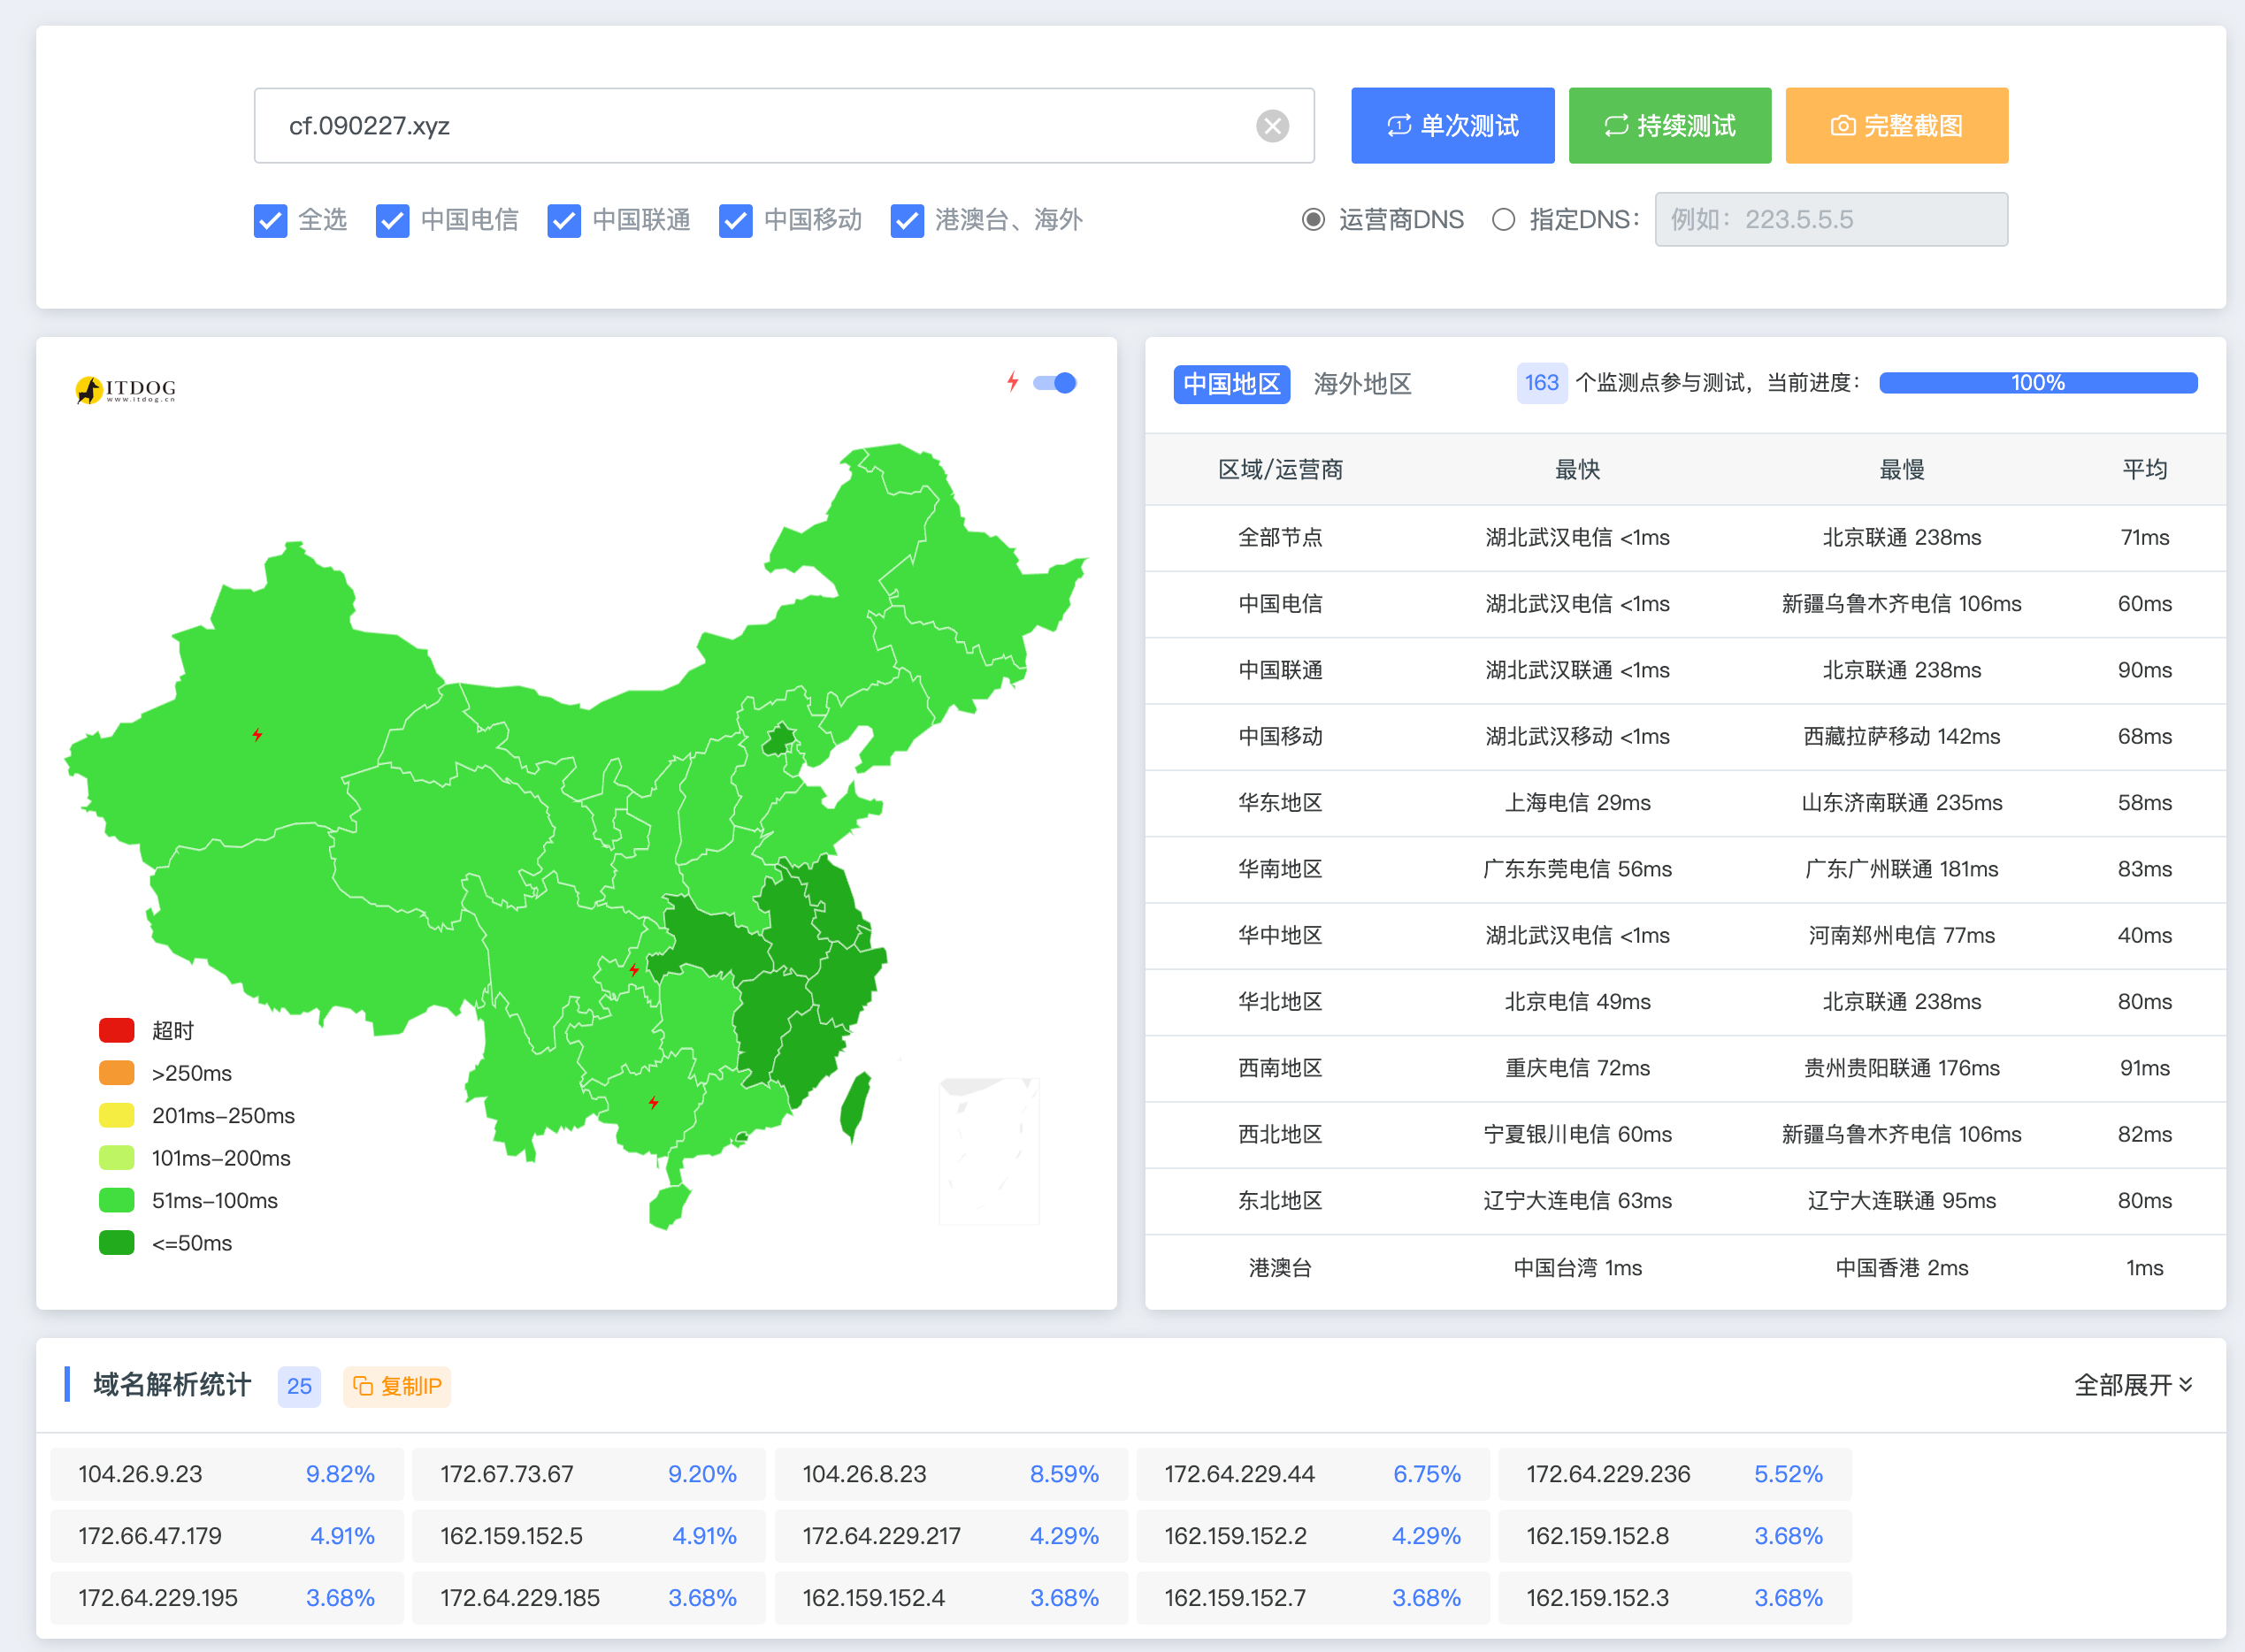Click the 163 monitoring points badge
The height and width of the screenshot is (1652, 2245).
click(1541, 383)
